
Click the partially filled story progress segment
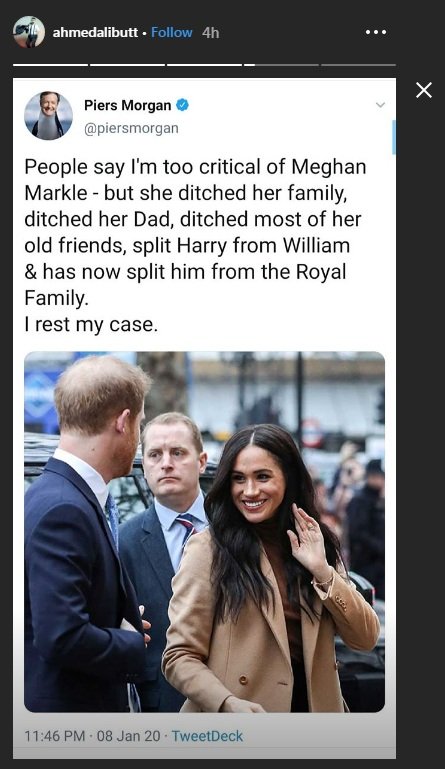282,65
